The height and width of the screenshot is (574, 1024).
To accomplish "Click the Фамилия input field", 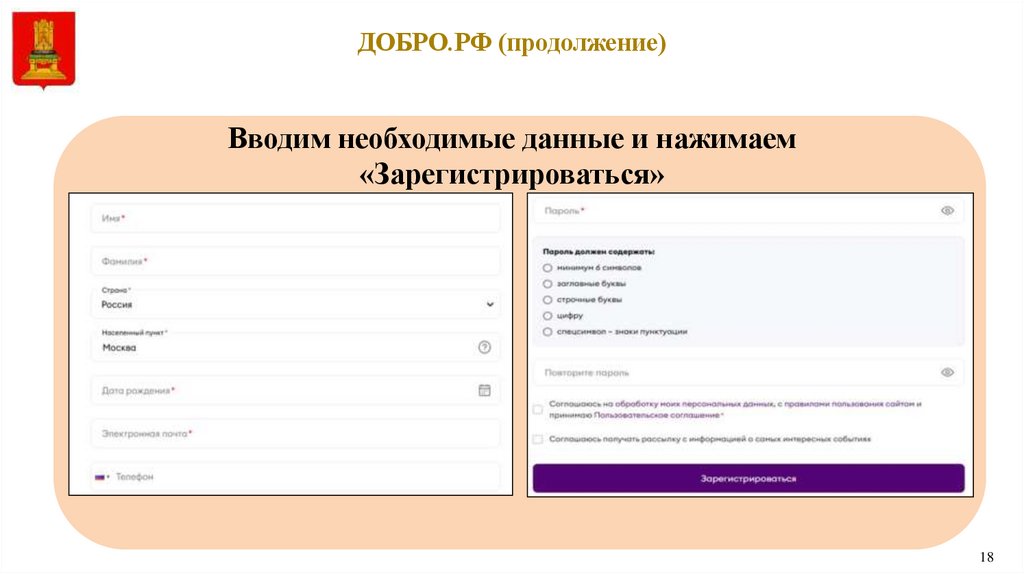I will point(295,261).
